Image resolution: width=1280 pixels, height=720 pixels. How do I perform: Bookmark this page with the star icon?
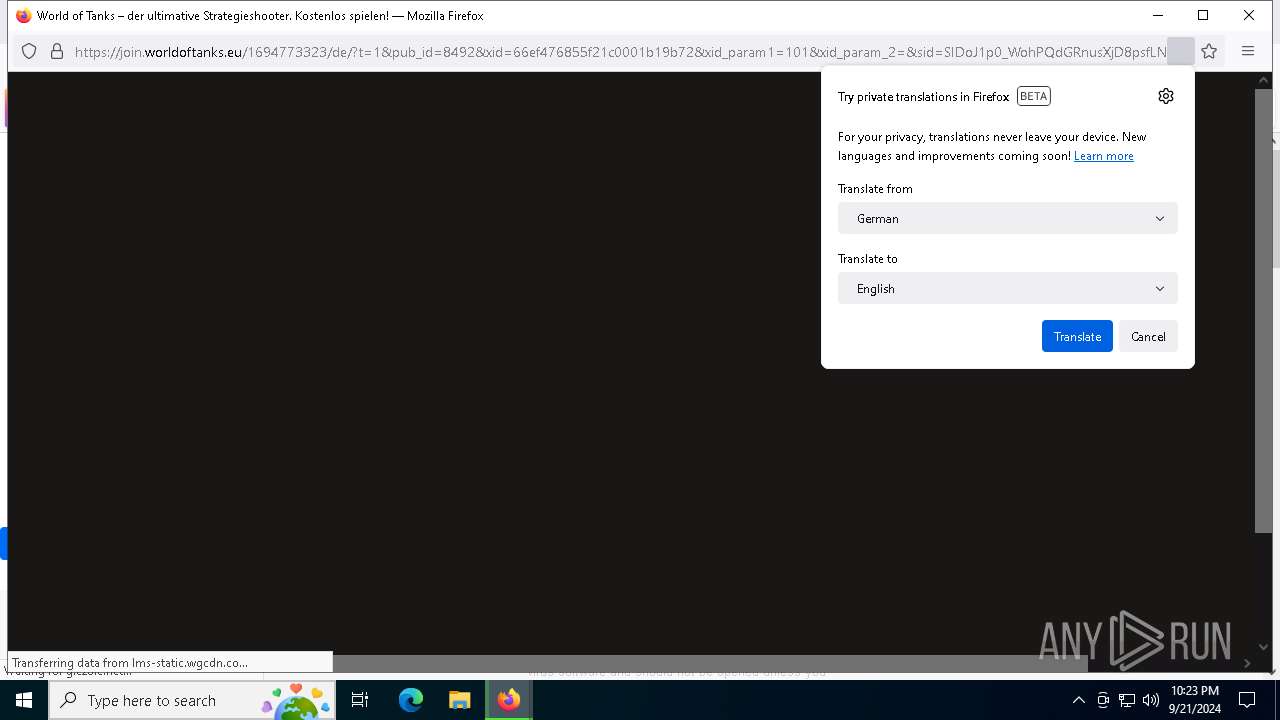coord(1209,51)
